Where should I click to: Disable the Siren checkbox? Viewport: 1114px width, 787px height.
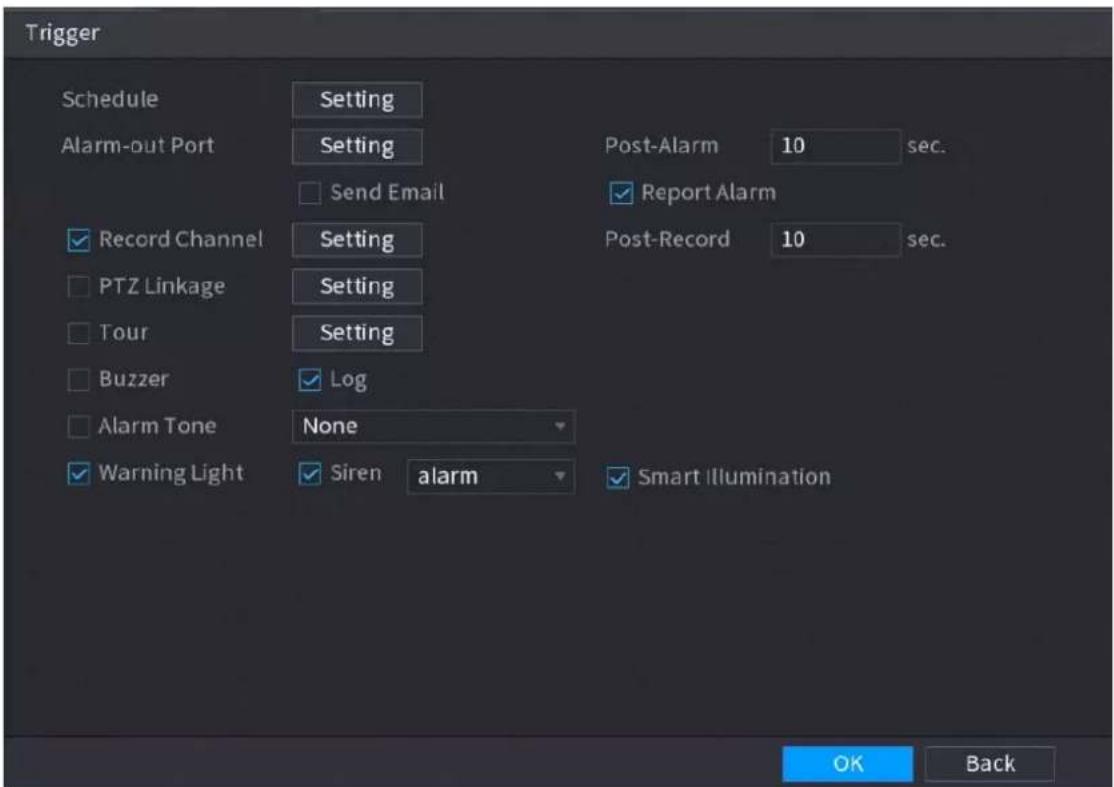point(310,474)
